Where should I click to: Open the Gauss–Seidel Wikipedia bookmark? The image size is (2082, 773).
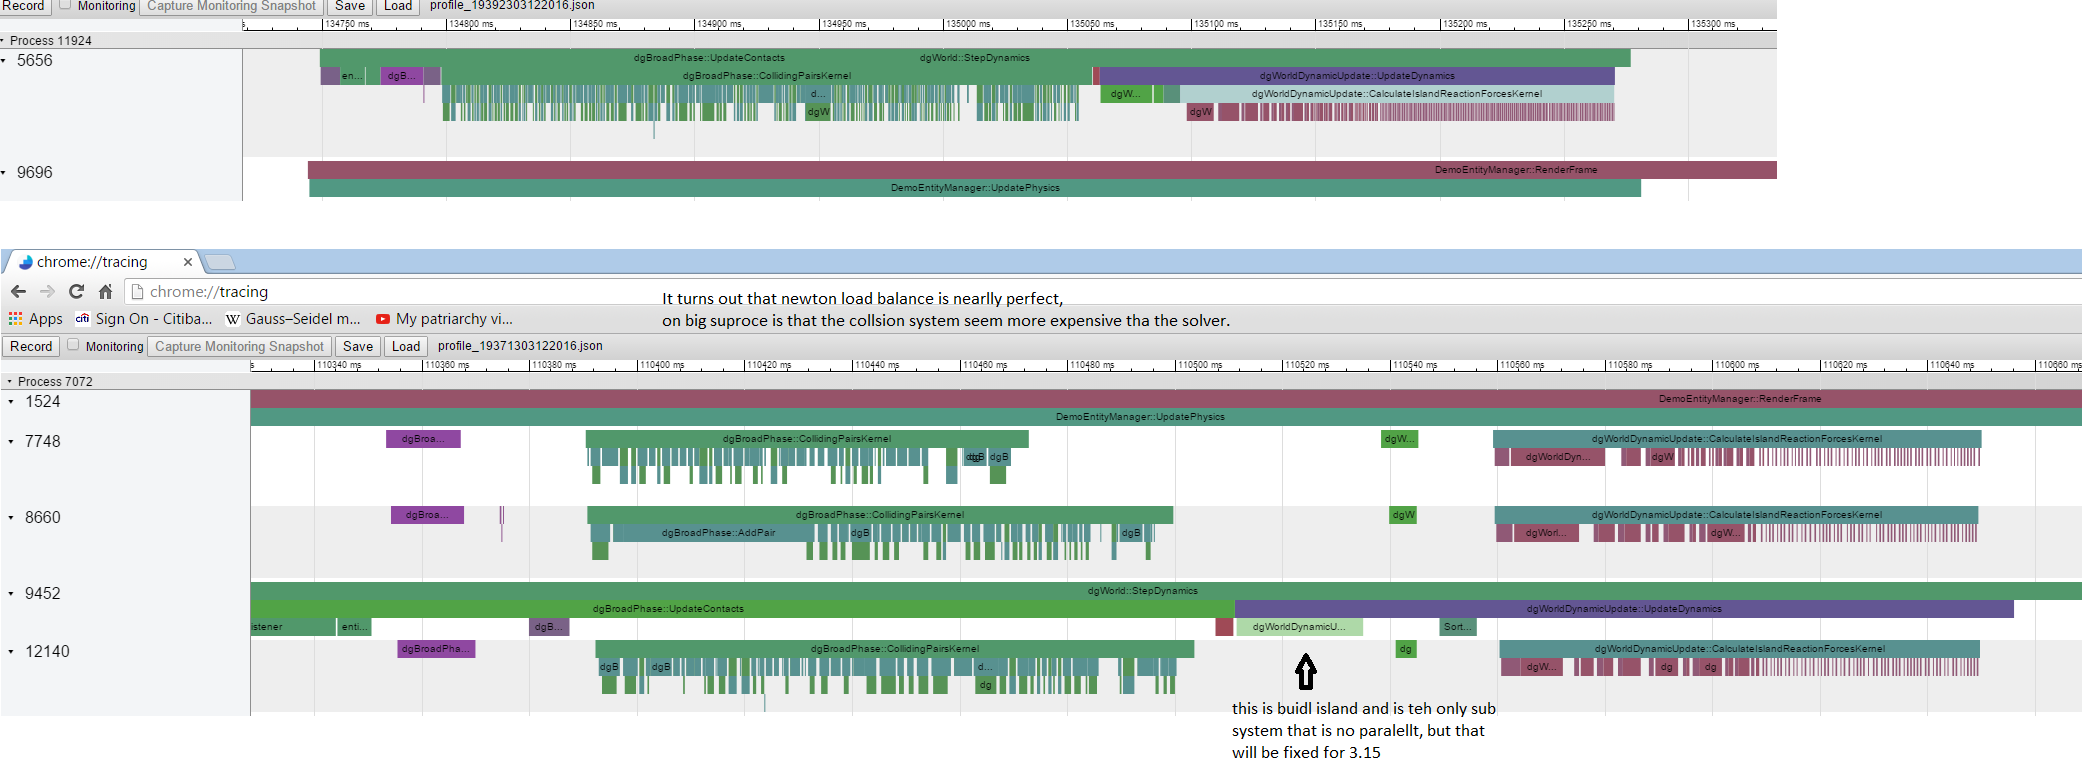tap(293, 319)
